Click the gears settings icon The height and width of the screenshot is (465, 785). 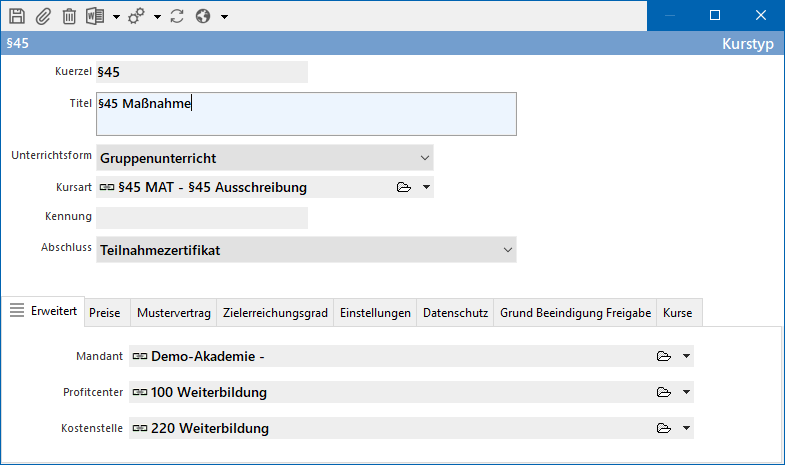(136, 16)
